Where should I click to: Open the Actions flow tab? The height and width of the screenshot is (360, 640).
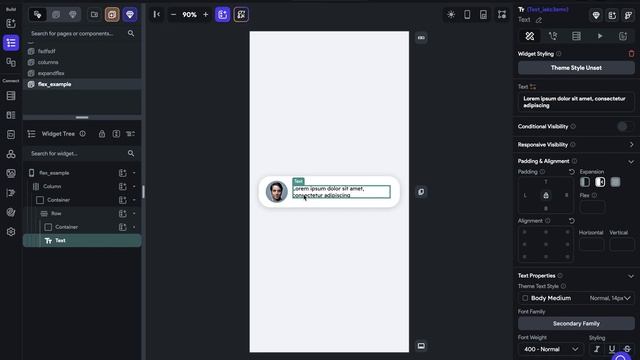(x=553, y=36)
